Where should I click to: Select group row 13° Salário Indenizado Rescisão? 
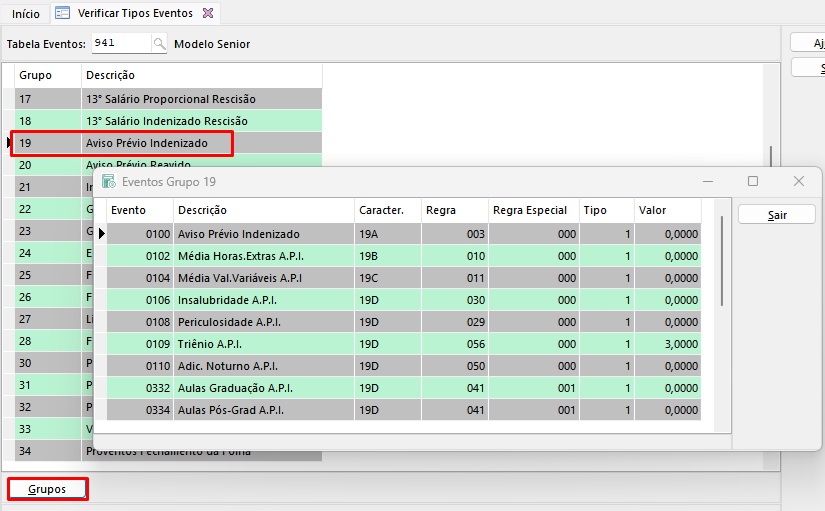(168, 121)
